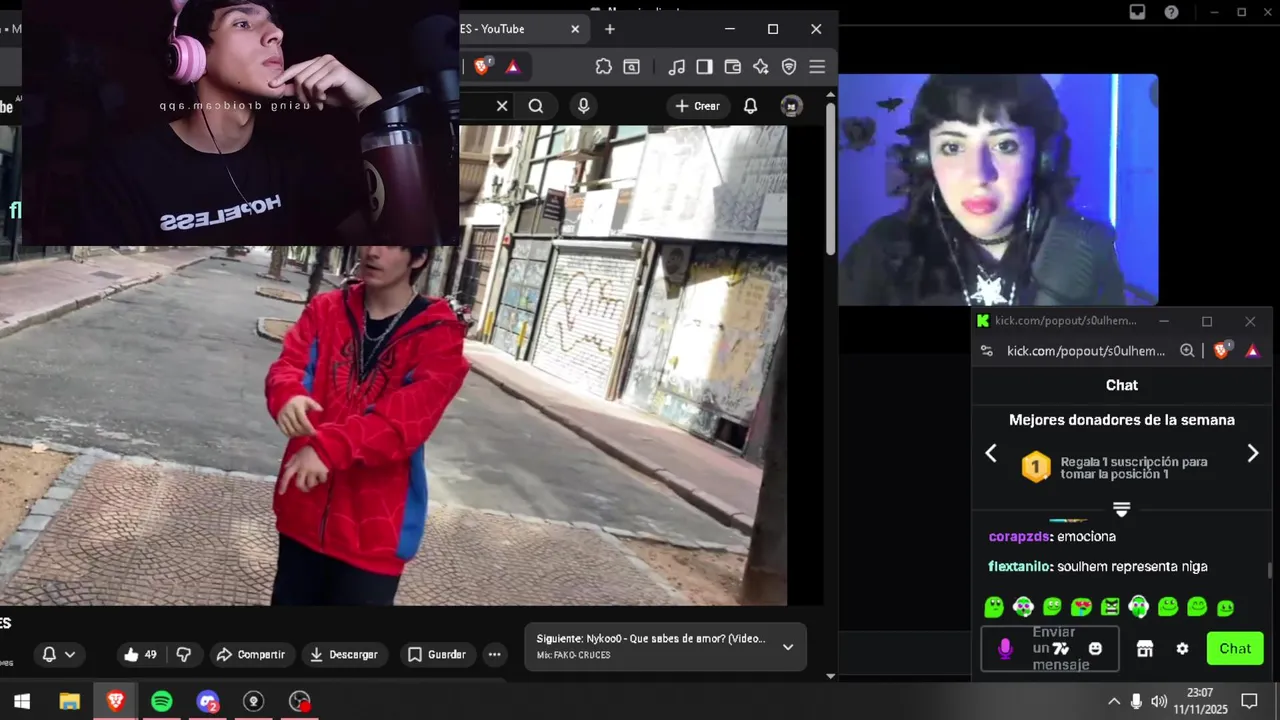Open the tab search icon in toolbar

click(x=632, y=67)
